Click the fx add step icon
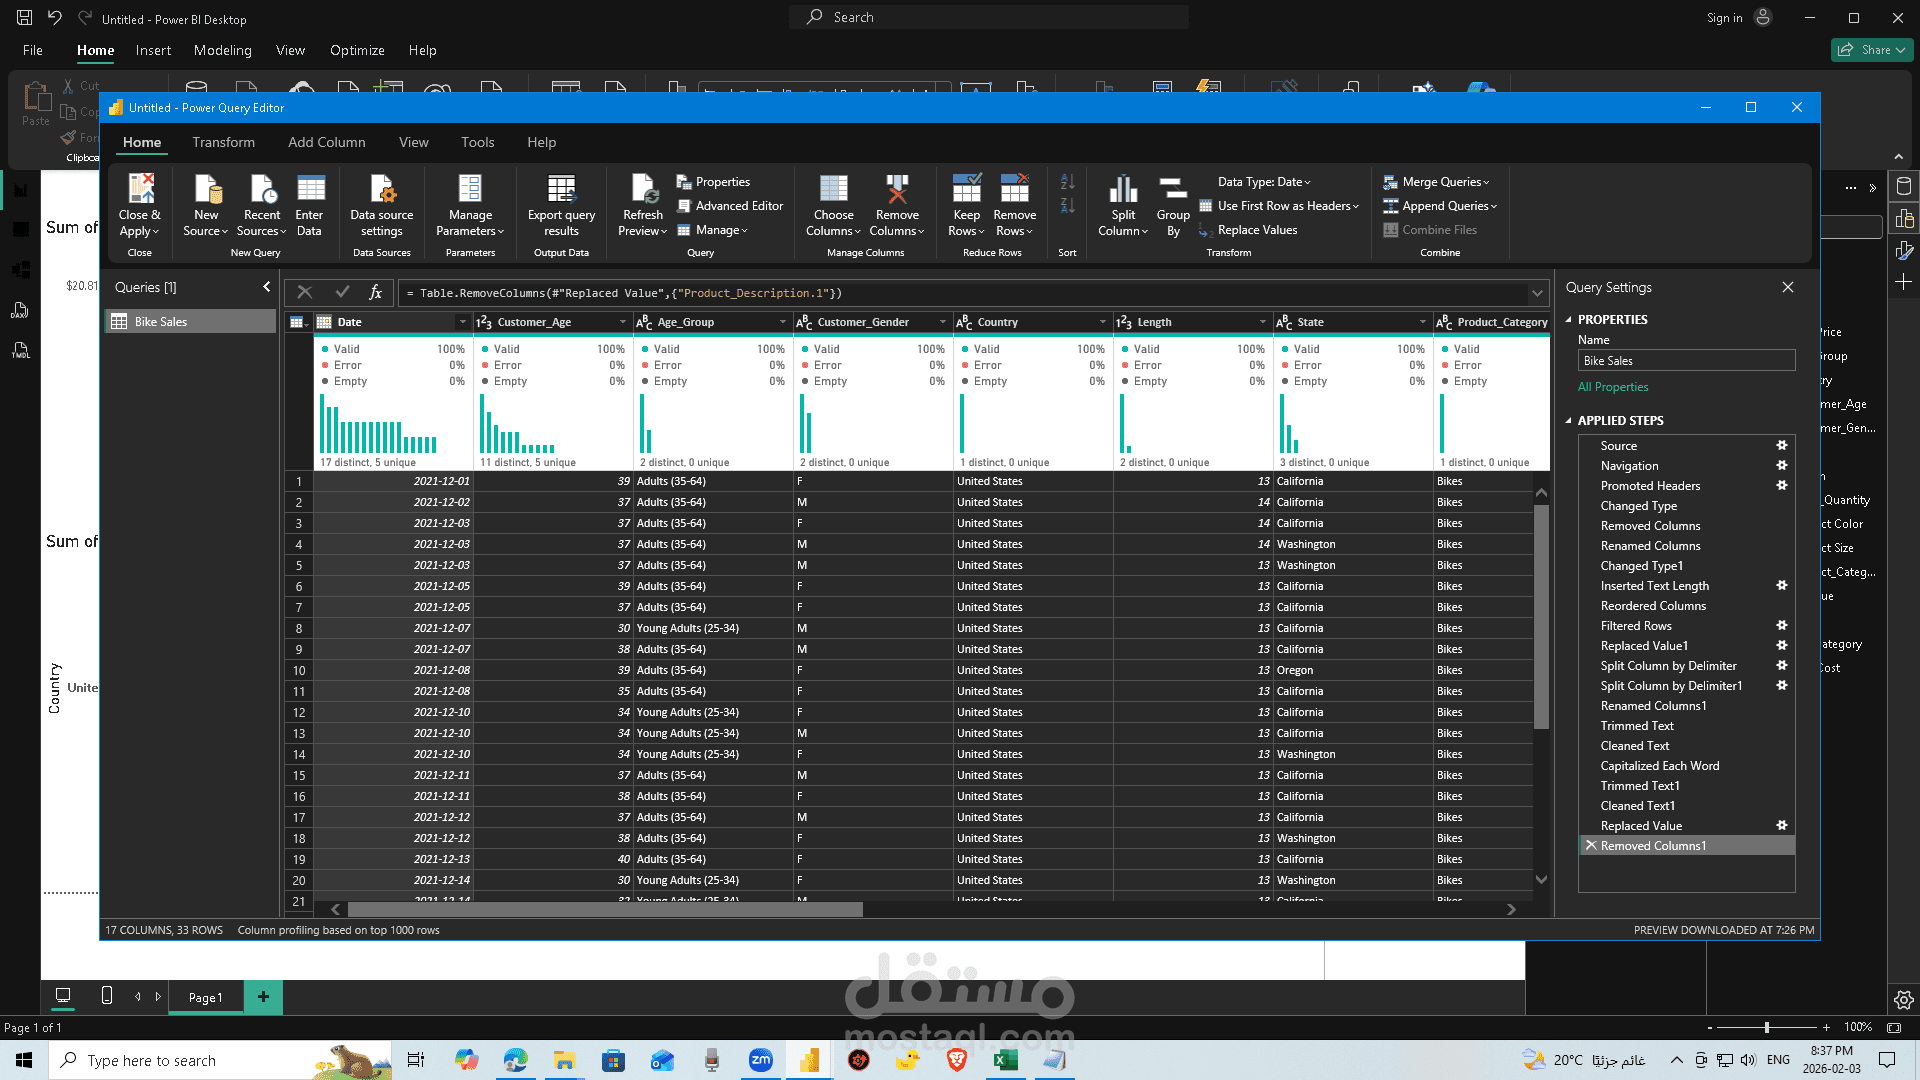 tap(376, 292)
